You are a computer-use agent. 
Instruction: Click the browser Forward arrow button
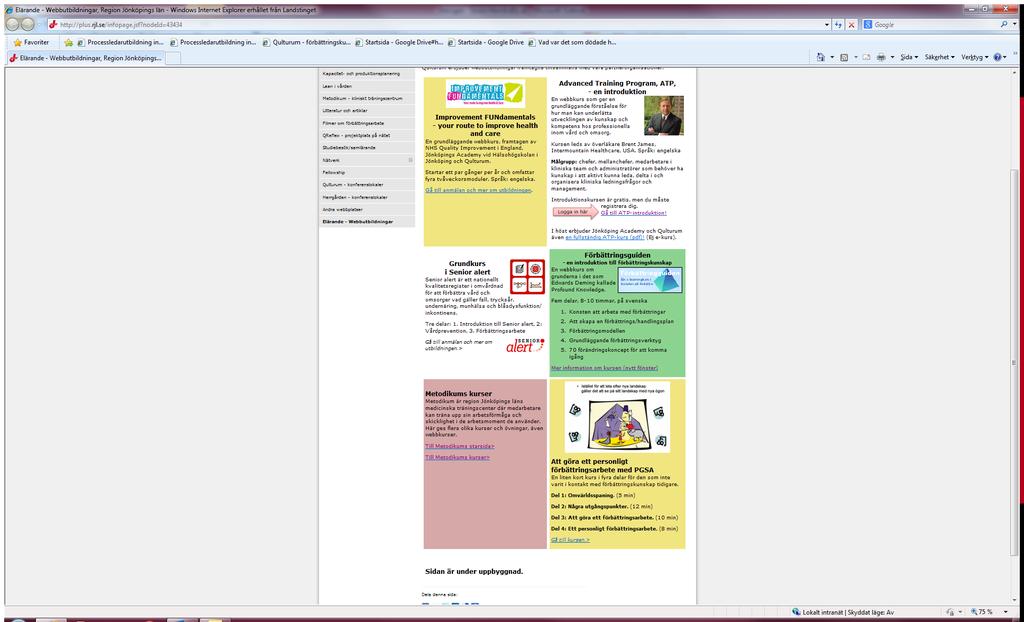[x=29, y=24]
